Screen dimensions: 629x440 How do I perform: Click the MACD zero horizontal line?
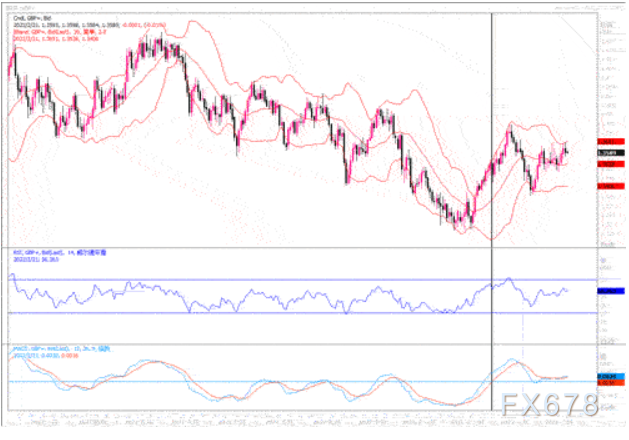coord(303,381)
